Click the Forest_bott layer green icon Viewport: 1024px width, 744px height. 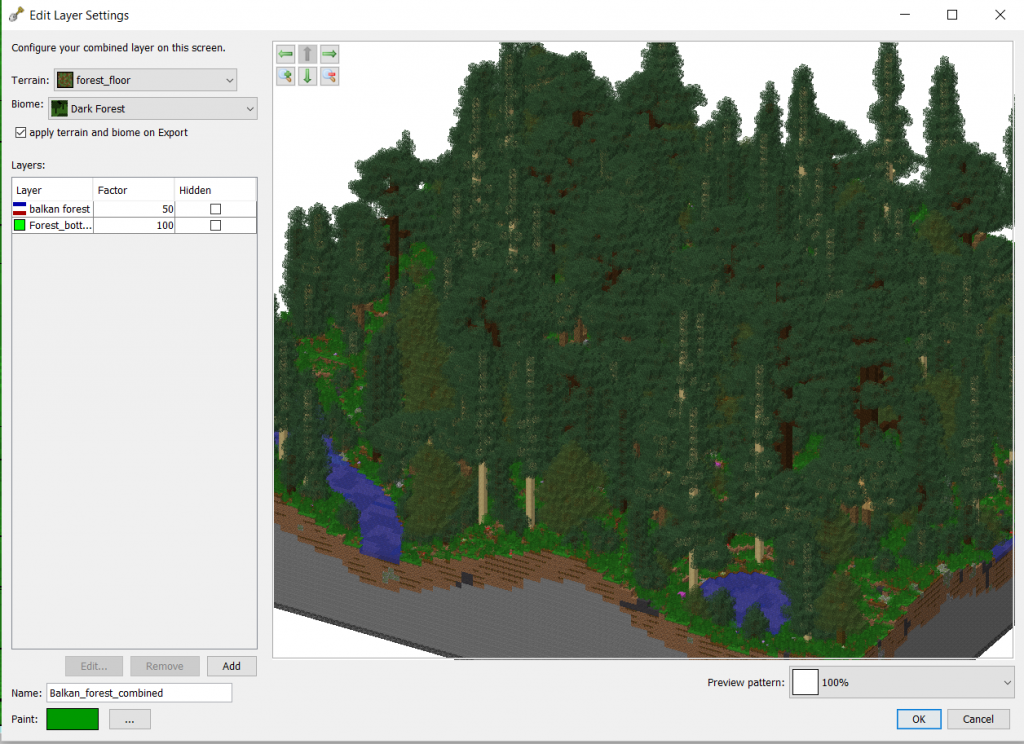(x=19, y=226)
